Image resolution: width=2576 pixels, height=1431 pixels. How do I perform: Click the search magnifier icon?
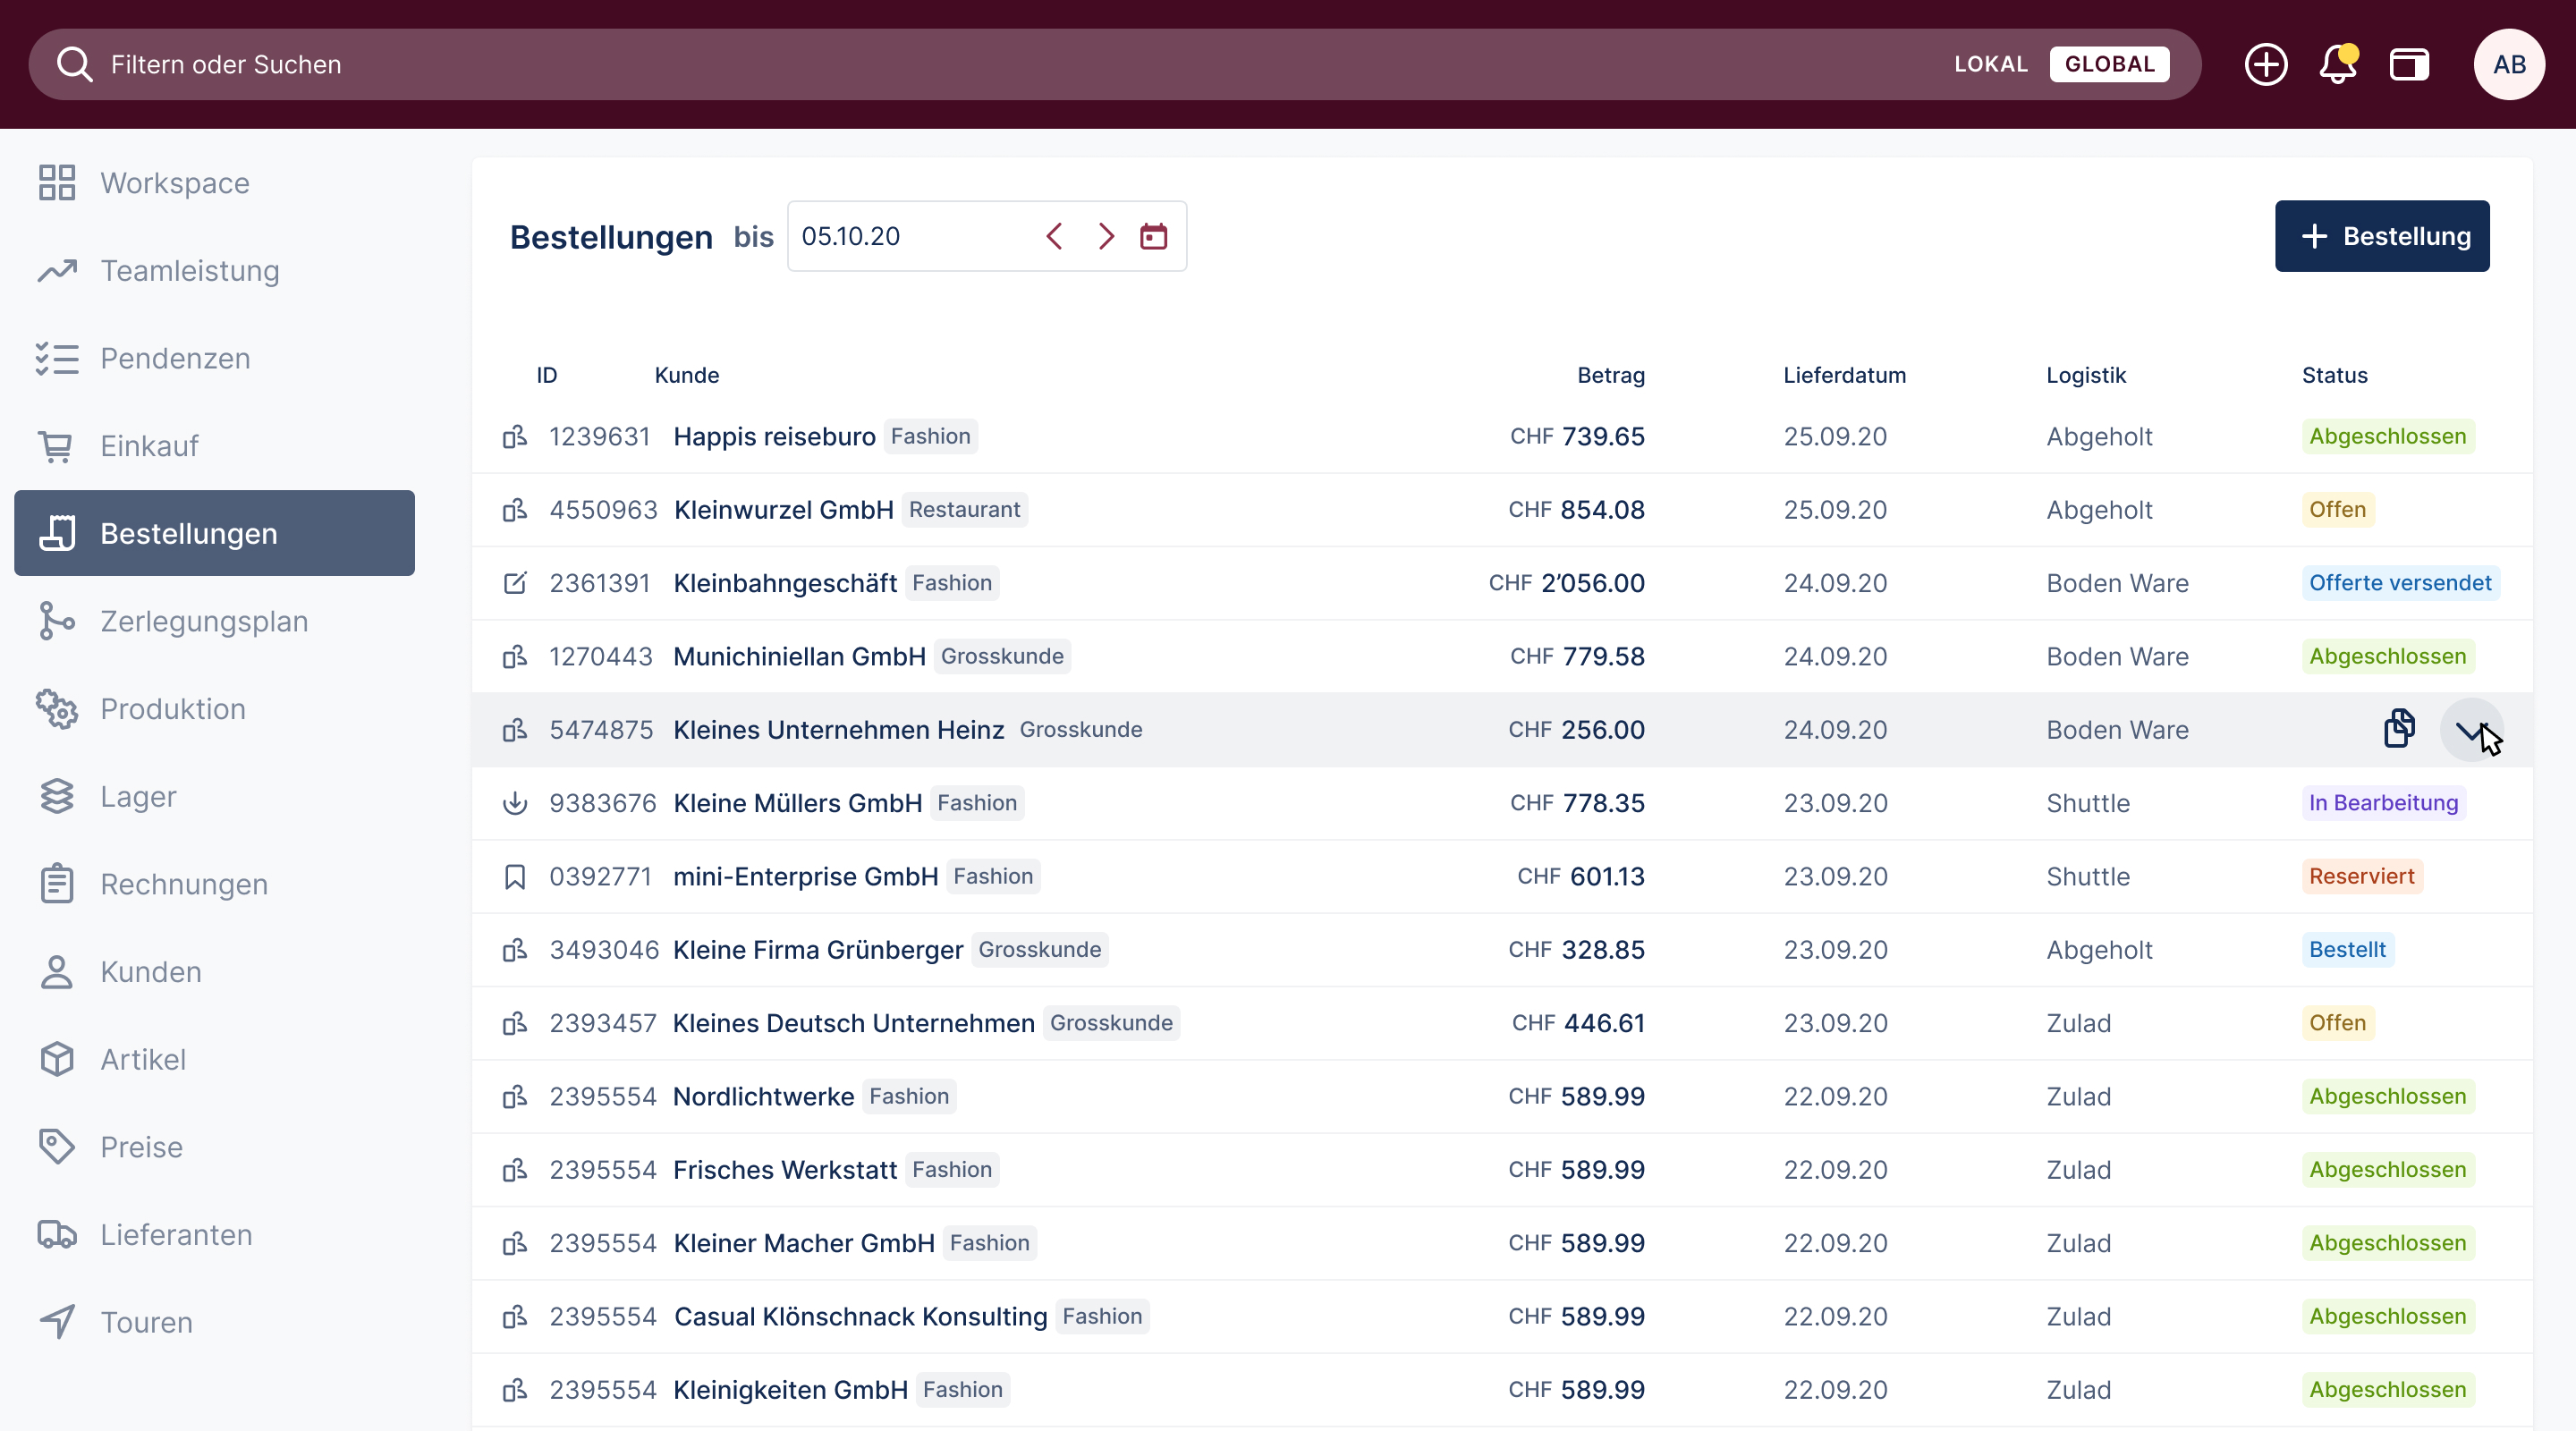[75, 64]
